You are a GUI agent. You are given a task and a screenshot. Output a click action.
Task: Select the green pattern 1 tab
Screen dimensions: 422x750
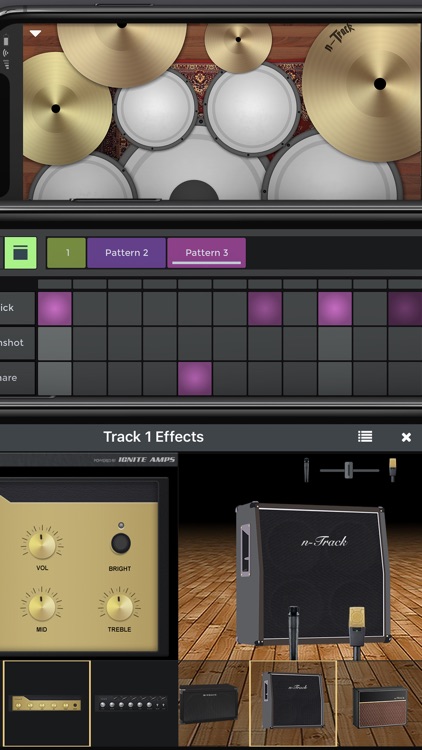click(x=67, y=253)
